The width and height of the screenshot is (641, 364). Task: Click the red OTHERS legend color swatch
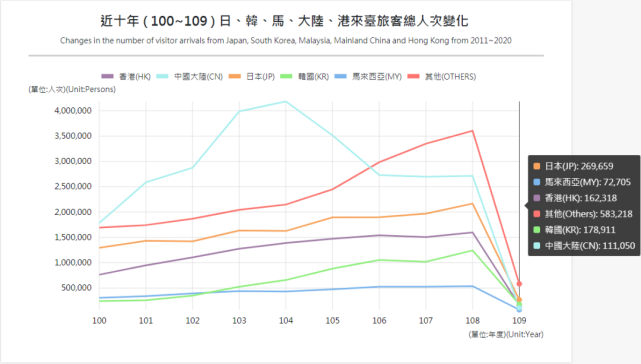(x=414, y=76)
